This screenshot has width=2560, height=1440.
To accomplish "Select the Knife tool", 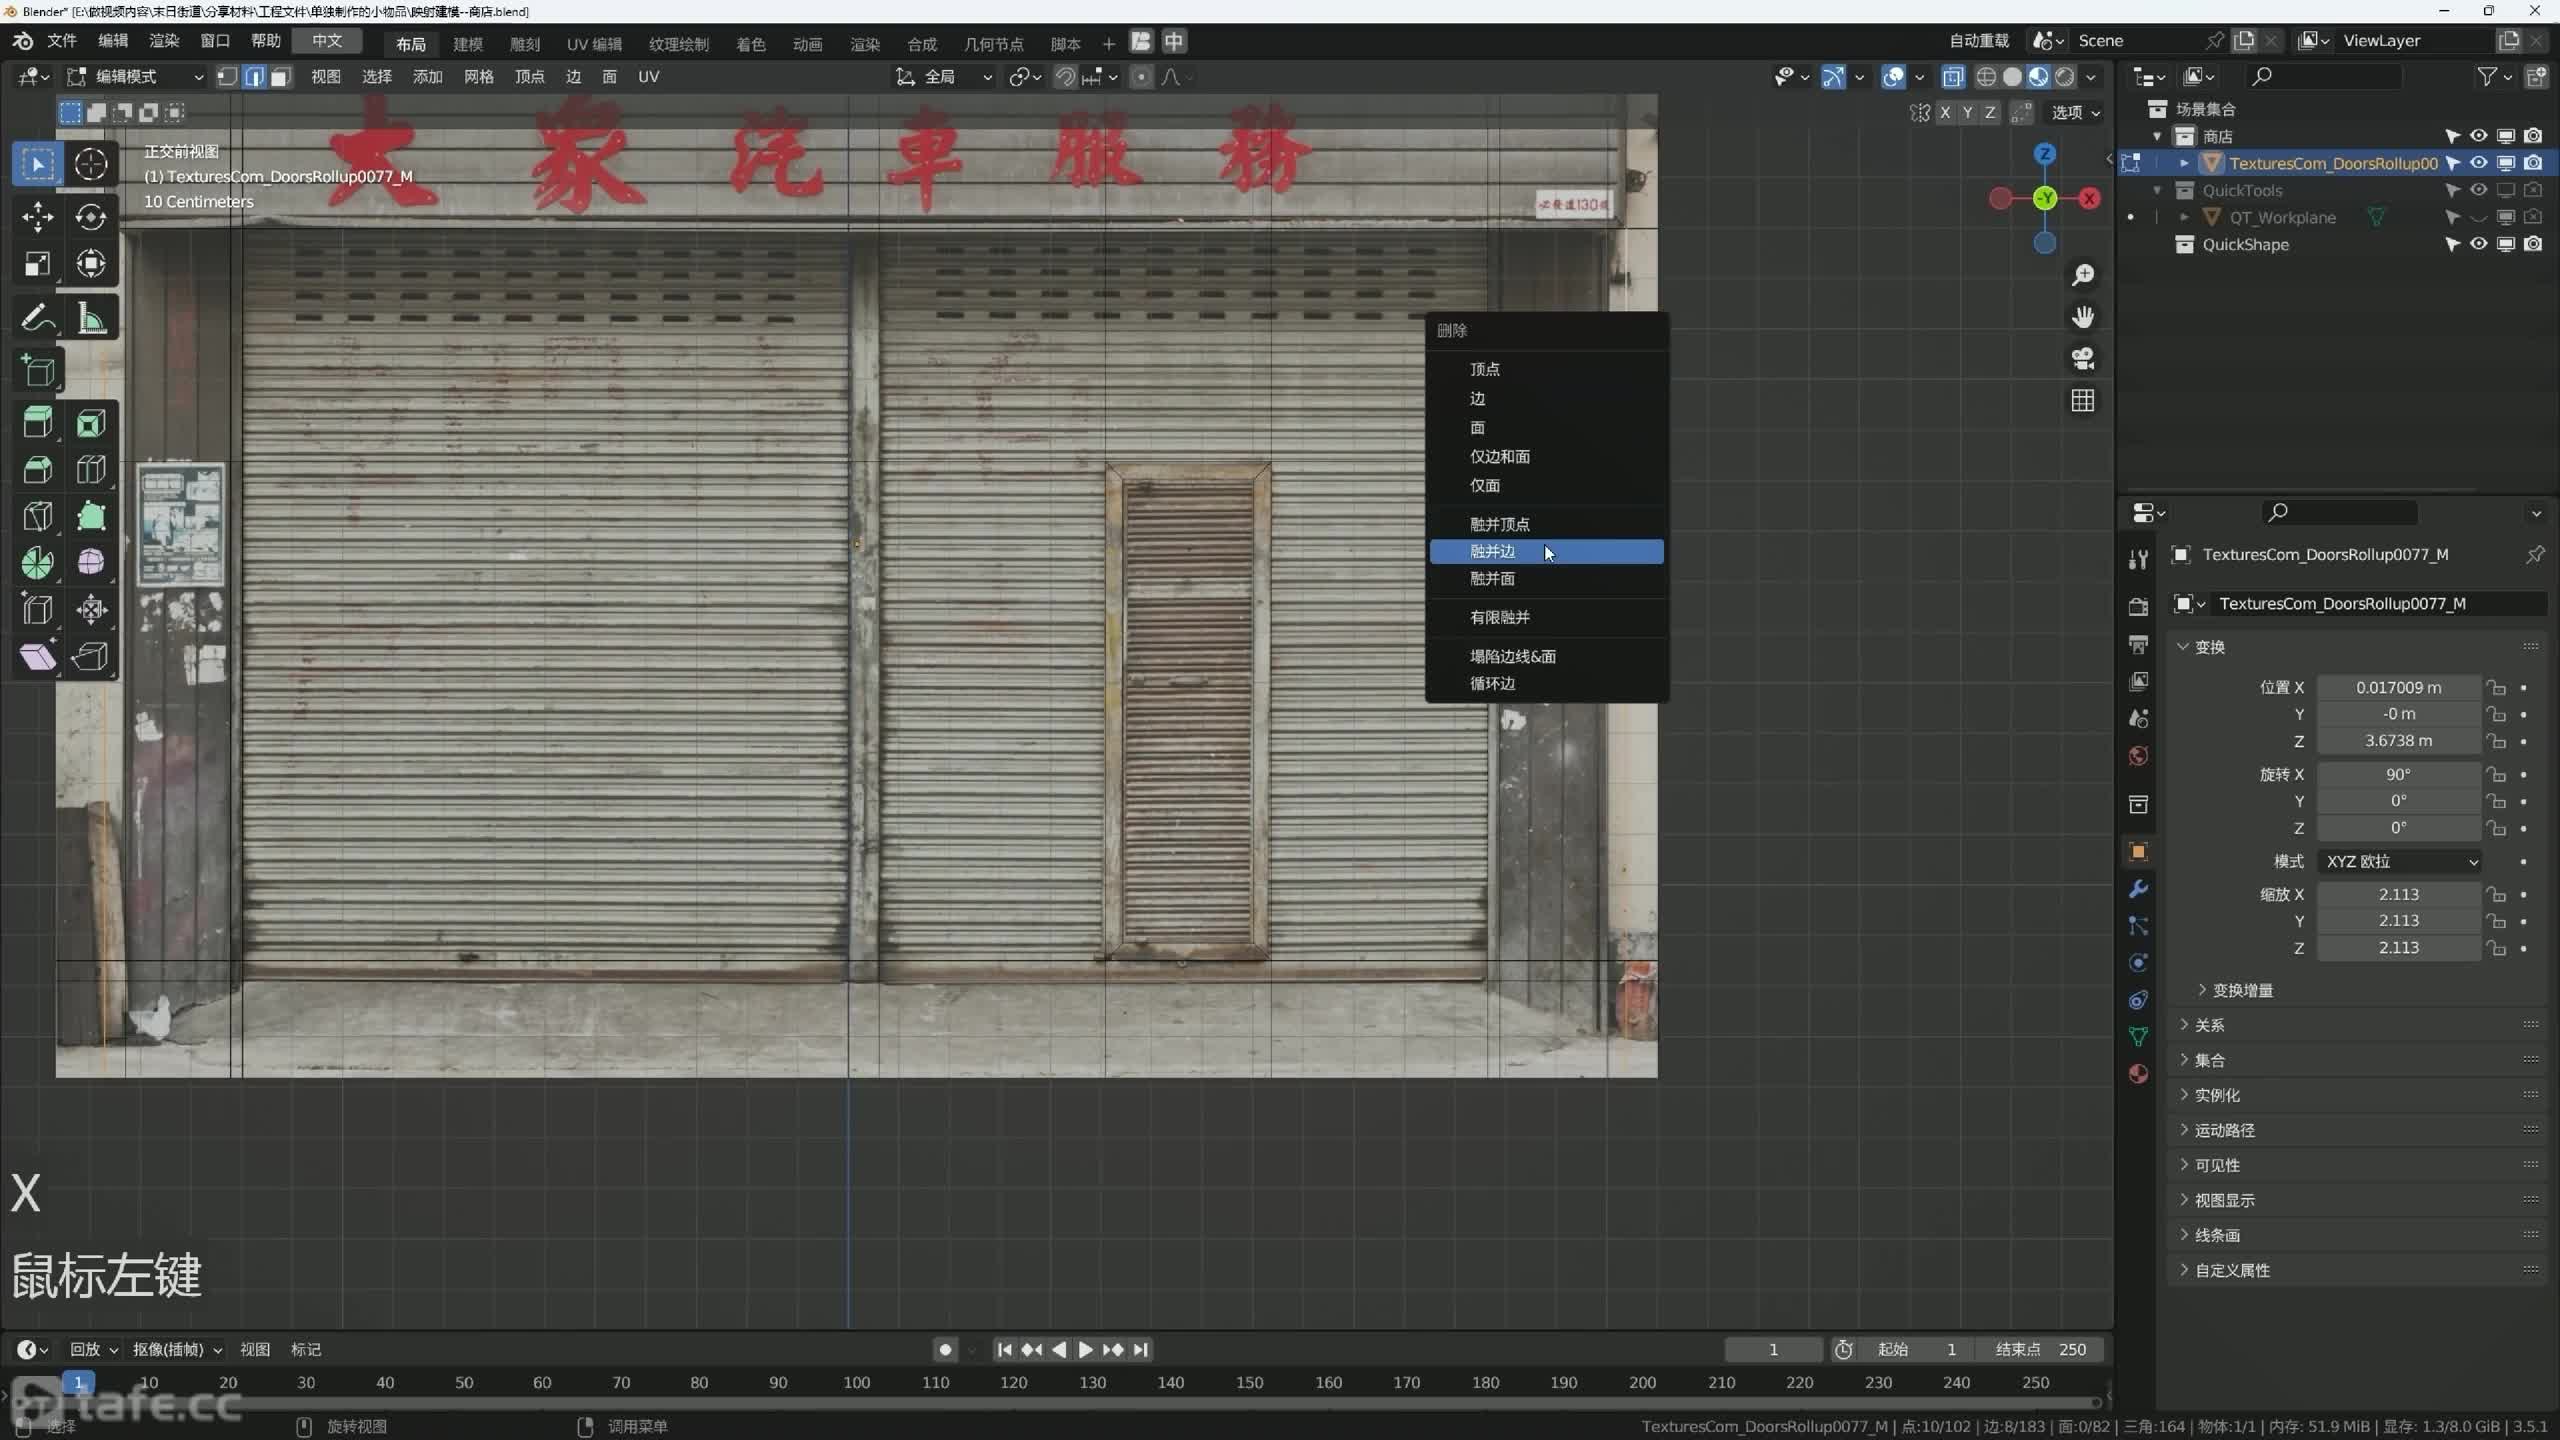I will click(x=37, y=516).
